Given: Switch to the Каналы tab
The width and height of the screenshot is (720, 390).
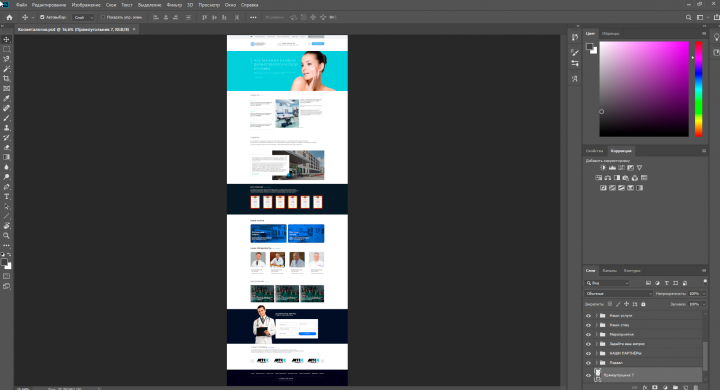Looking at the screenshot, I should point(609,271).
